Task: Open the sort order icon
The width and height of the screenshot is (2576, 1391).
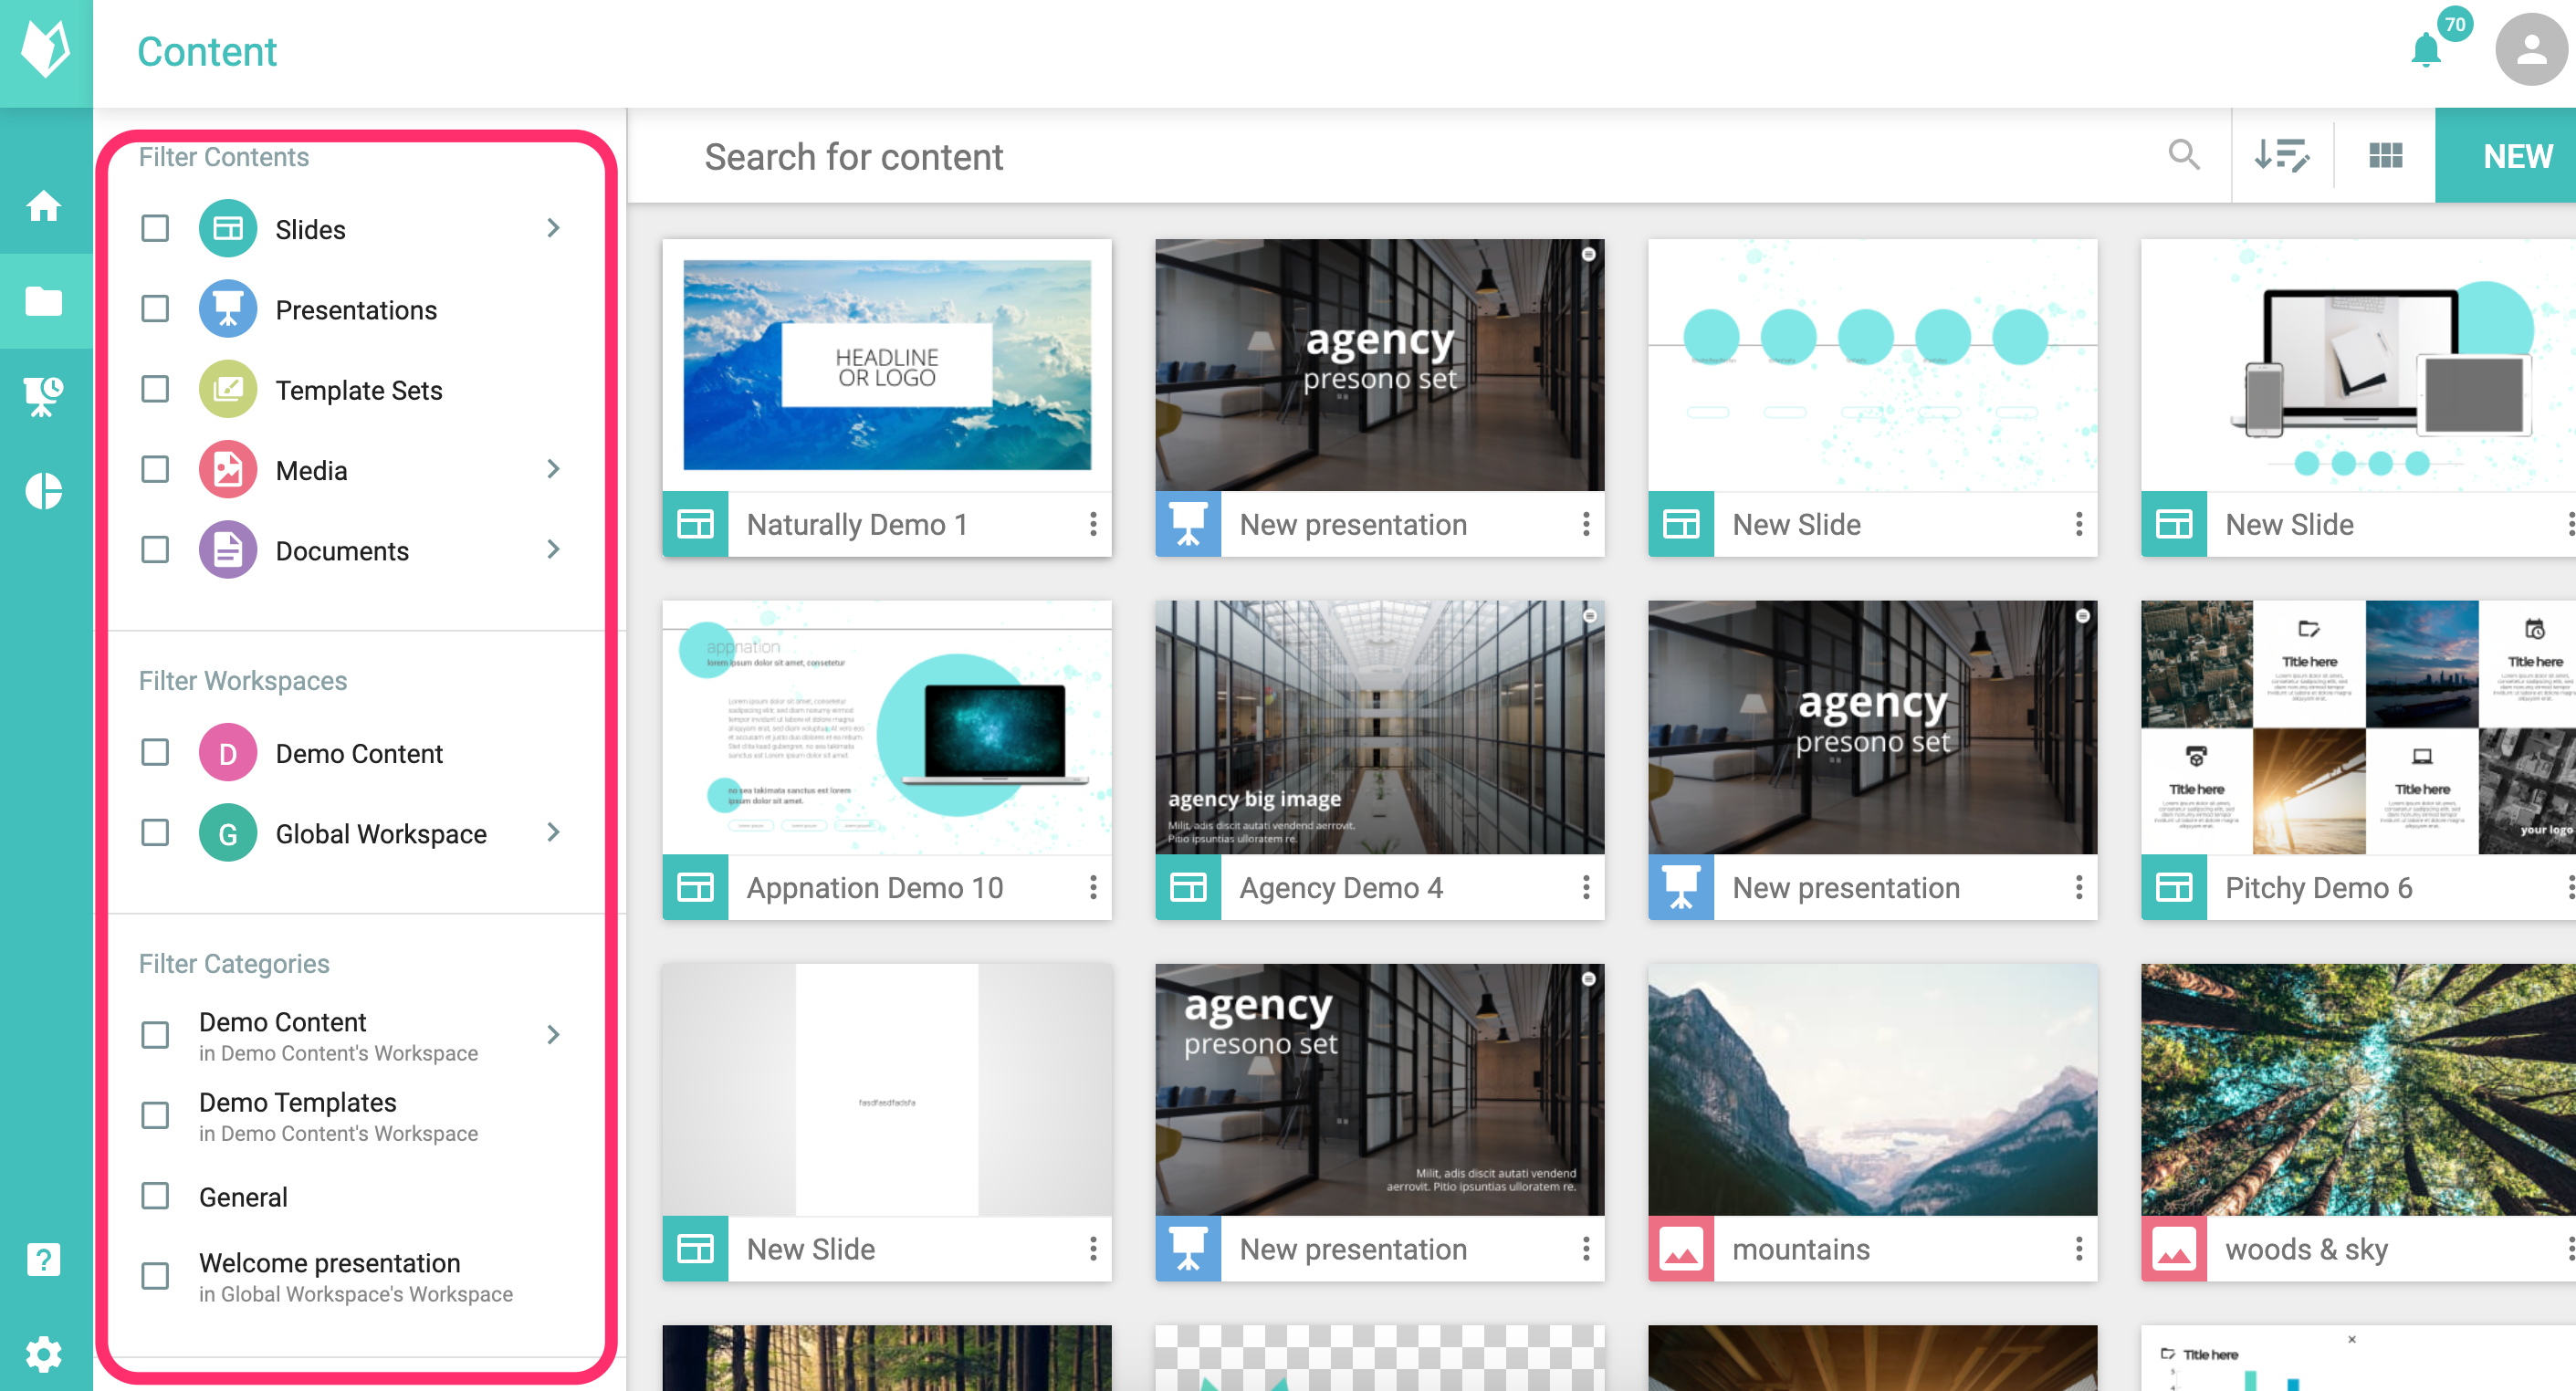Action: pyautogui.click(x=2282, y=155)
